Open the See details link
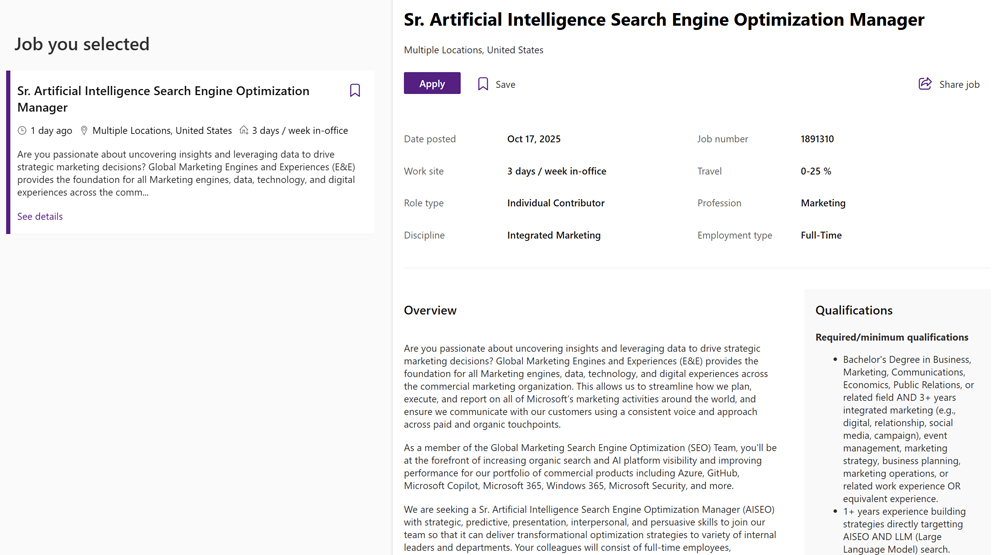The width and height of the screenshot is (1000, 555). 40,216
